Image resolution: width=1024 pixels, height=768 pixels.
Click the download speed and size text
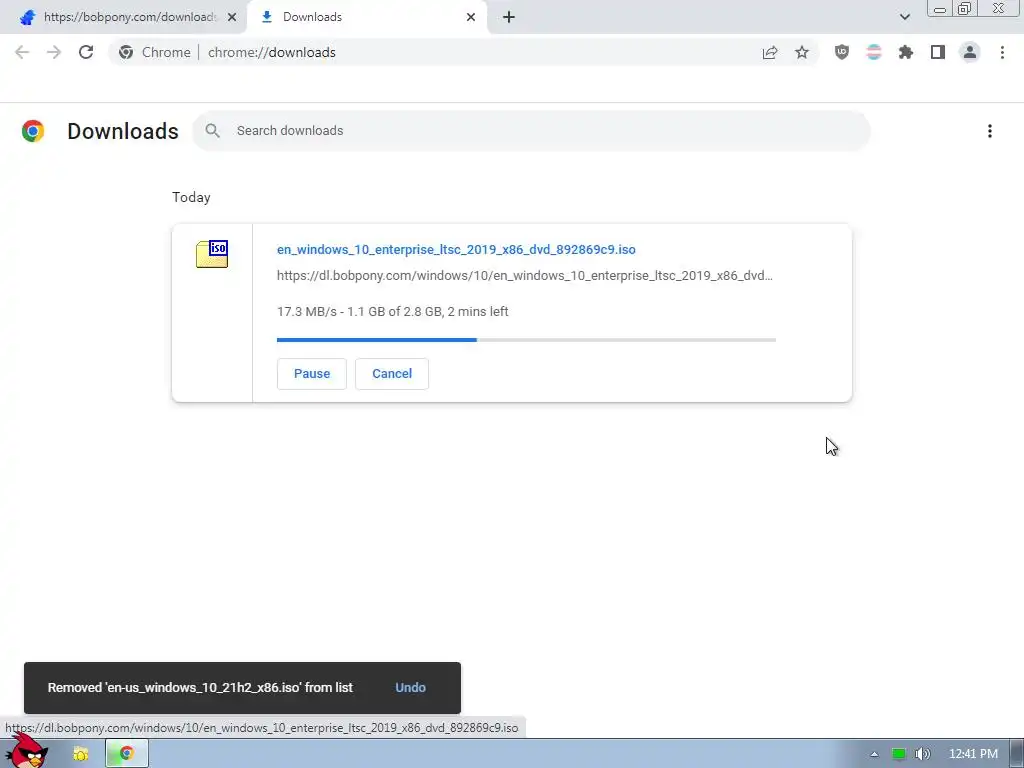(392, 312)
